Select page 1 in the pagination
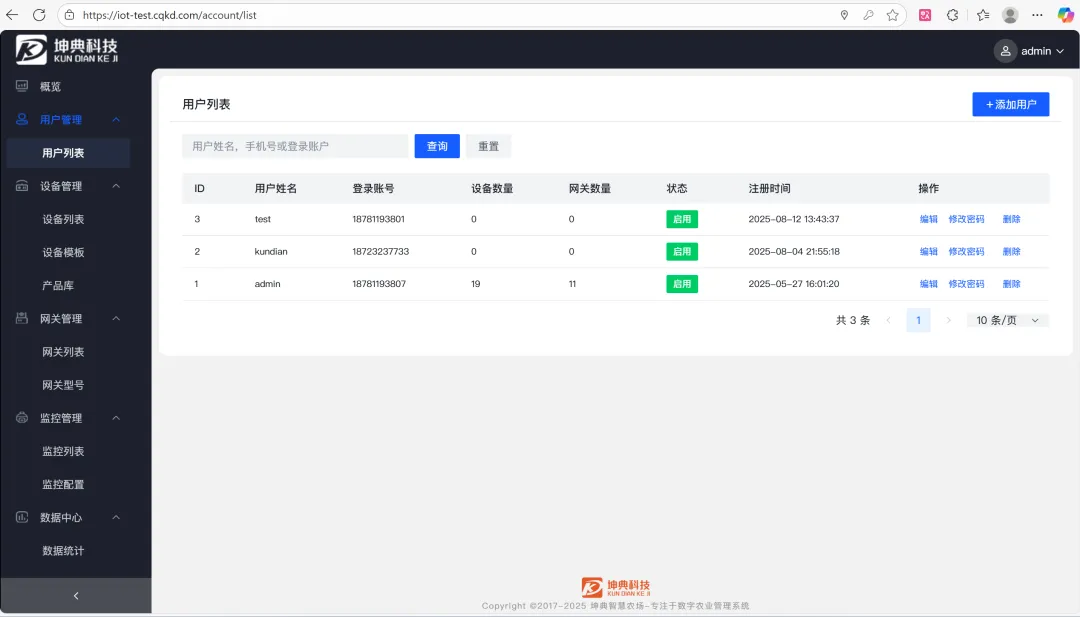This screenshot has height=617, width=1080. (918, 320)
